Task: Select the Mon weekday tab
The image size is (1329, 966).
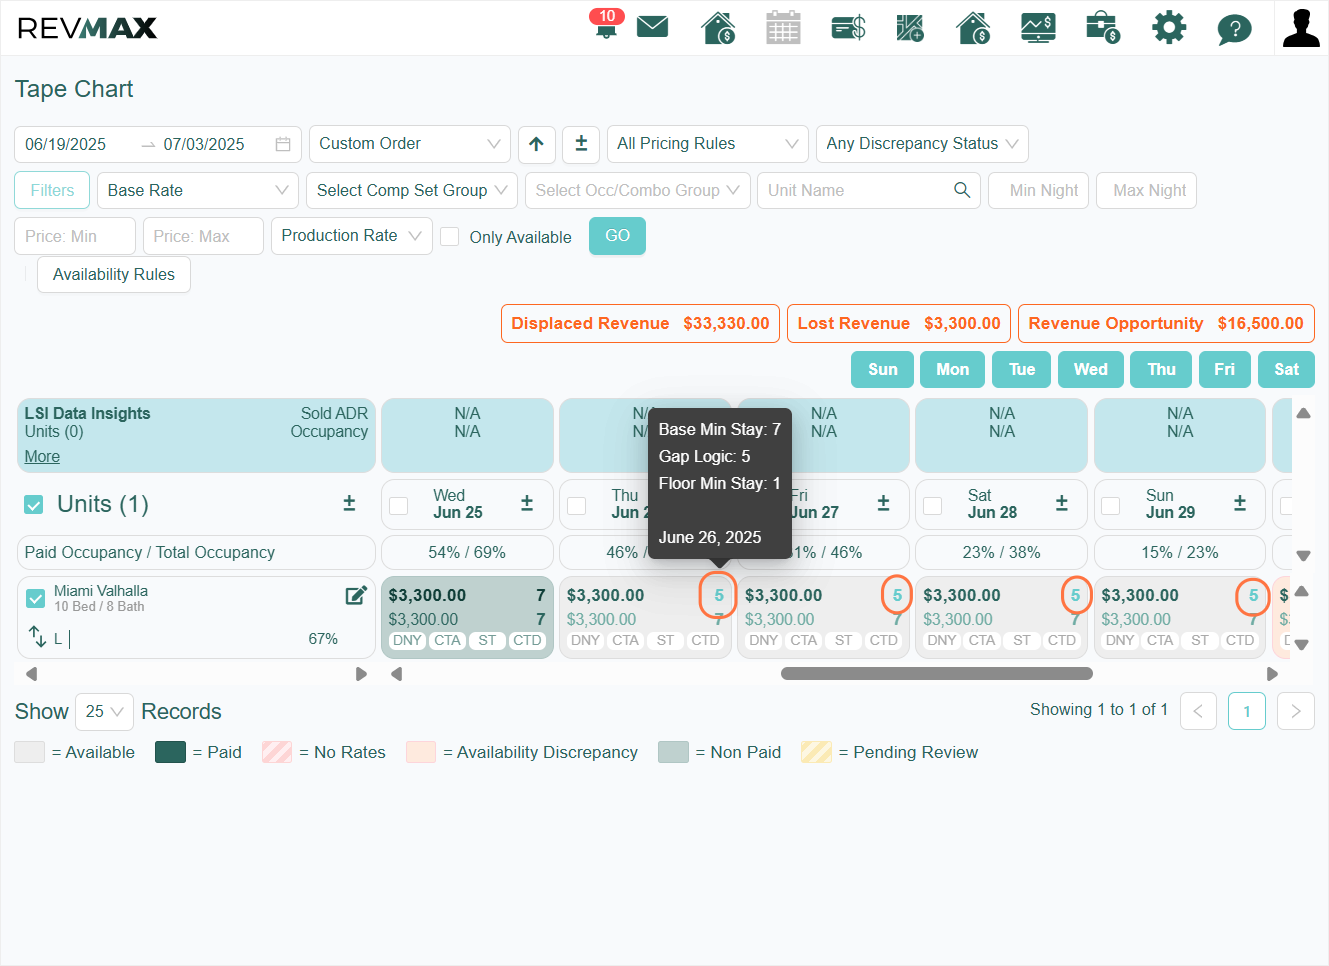Action: click(952, 369)
